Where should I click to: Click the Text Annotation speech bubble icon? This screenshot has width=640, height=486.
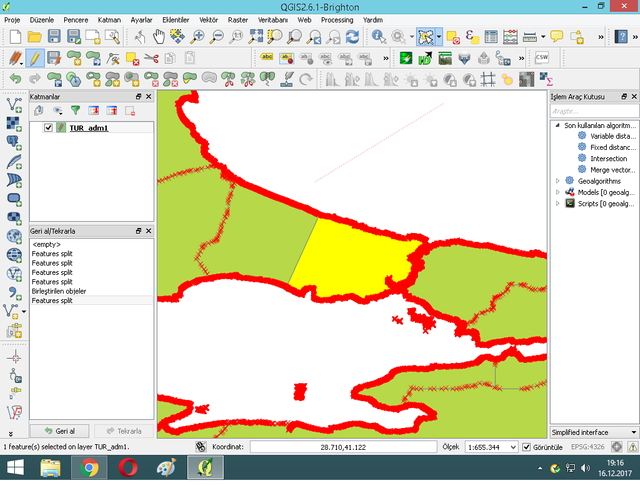(x=556, y=36)
